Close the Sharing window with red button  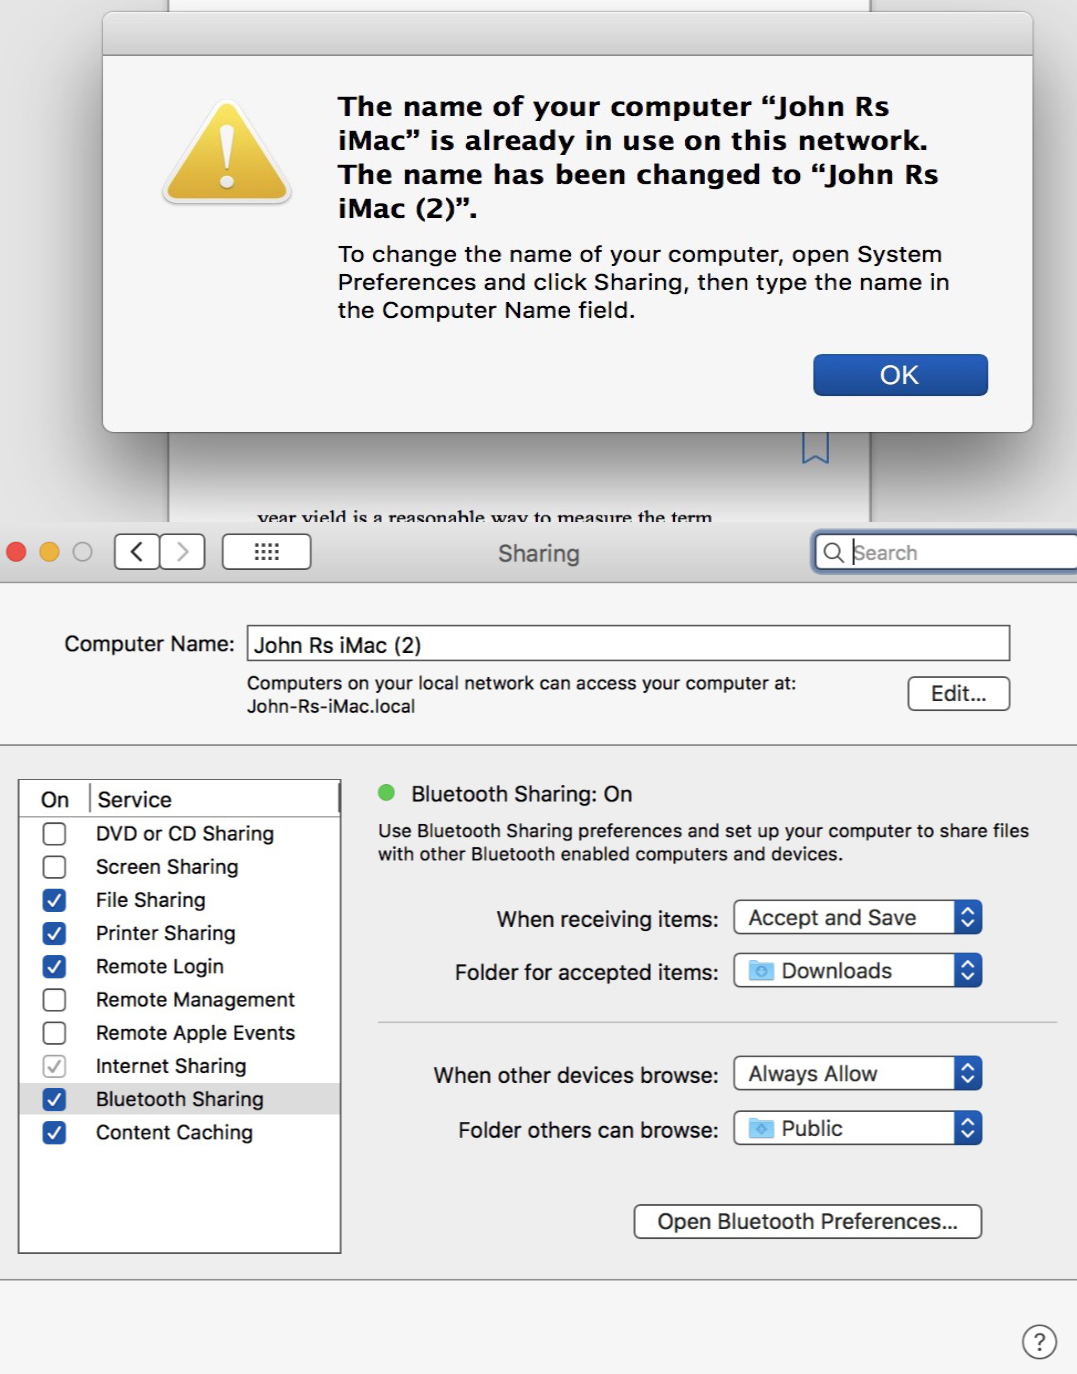click(16, 552)
